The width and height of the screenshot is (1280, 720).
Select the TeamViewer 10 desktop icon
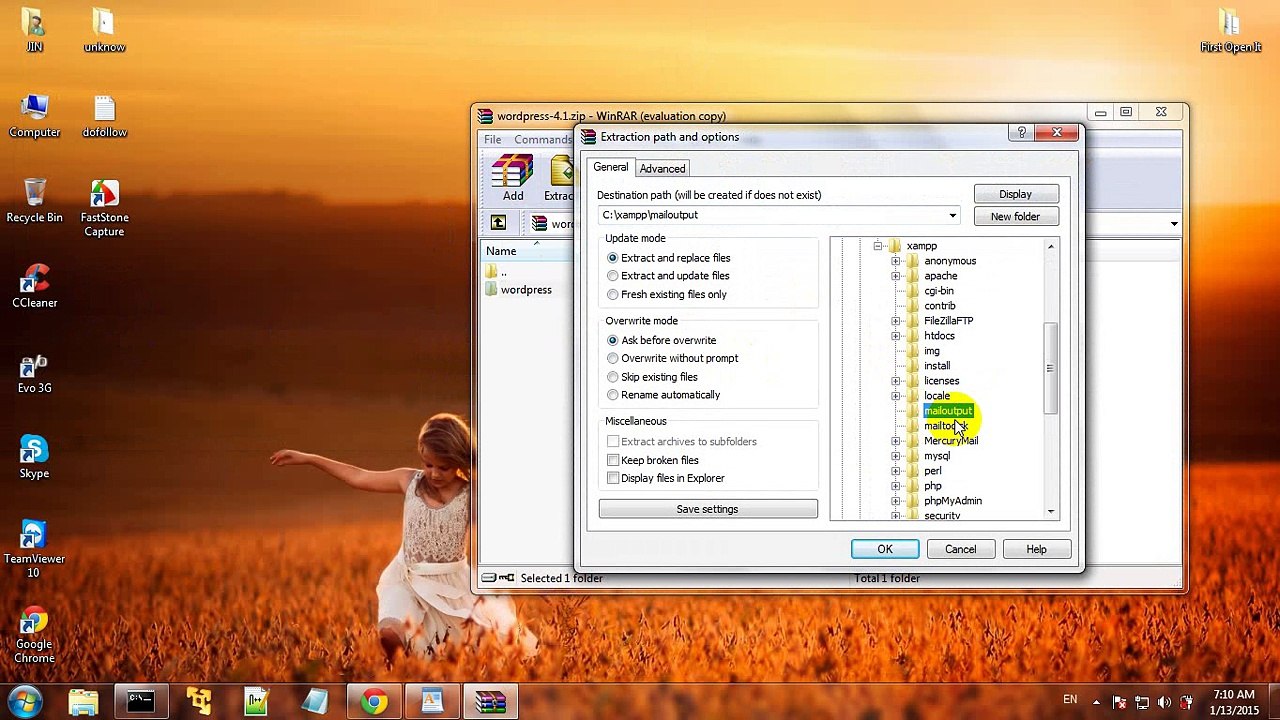[x=34, y=549]
